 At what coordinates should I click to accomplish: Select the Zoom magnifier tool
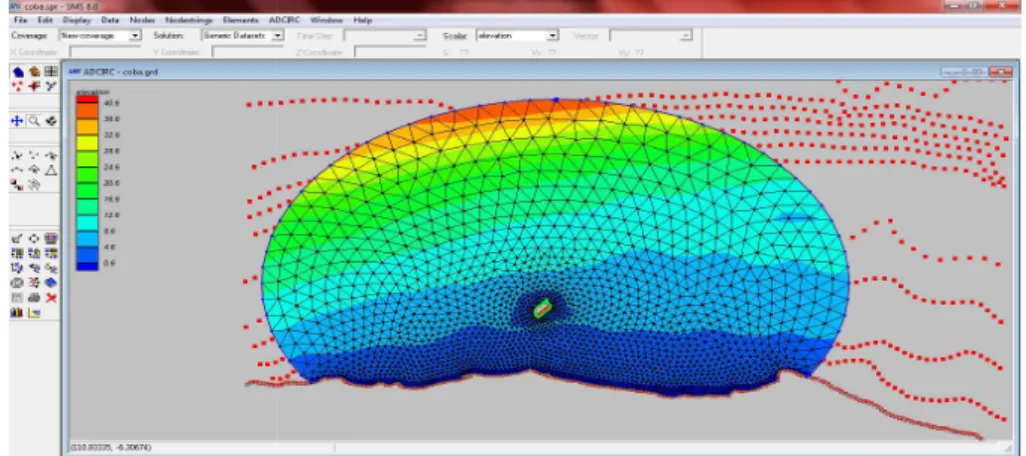coord(34,121)
